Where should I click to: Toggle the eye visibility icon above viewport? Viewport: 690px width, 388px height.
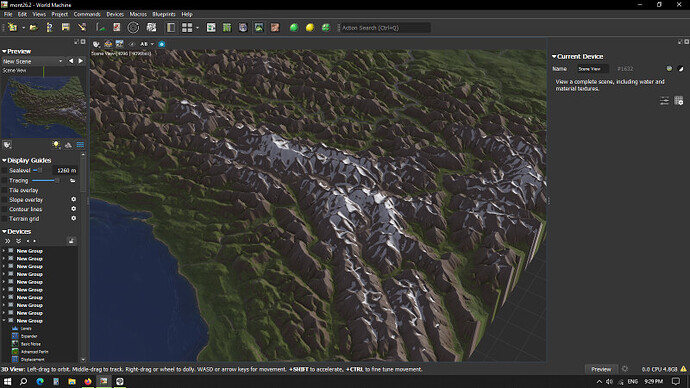(x=132, y=44)
